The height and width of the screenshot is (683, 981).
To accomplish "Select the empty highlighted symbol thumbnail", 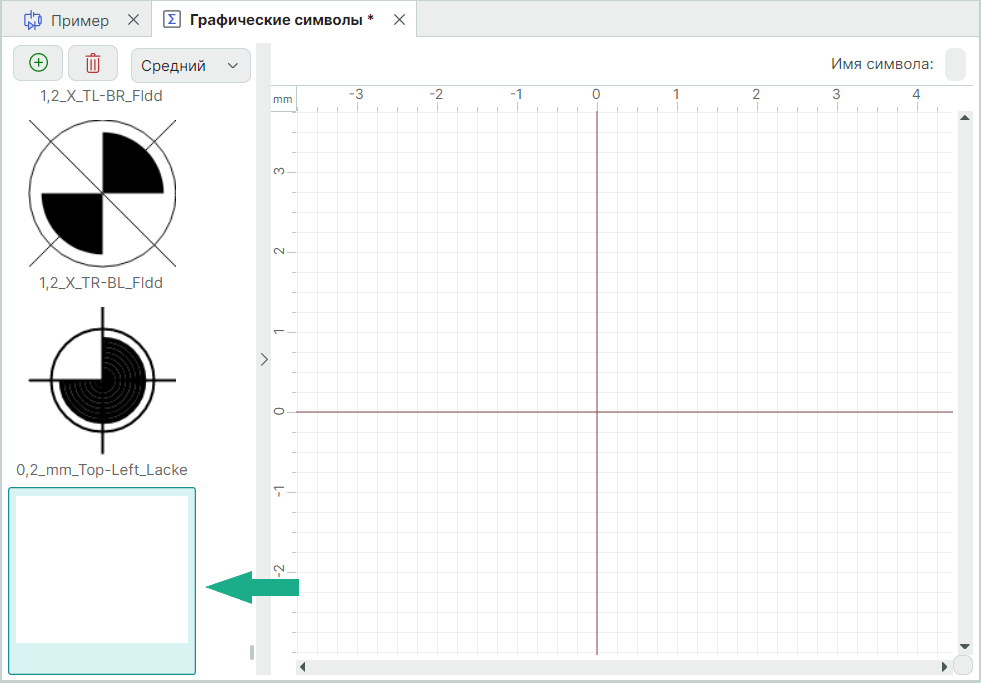I will pos(102,569).
